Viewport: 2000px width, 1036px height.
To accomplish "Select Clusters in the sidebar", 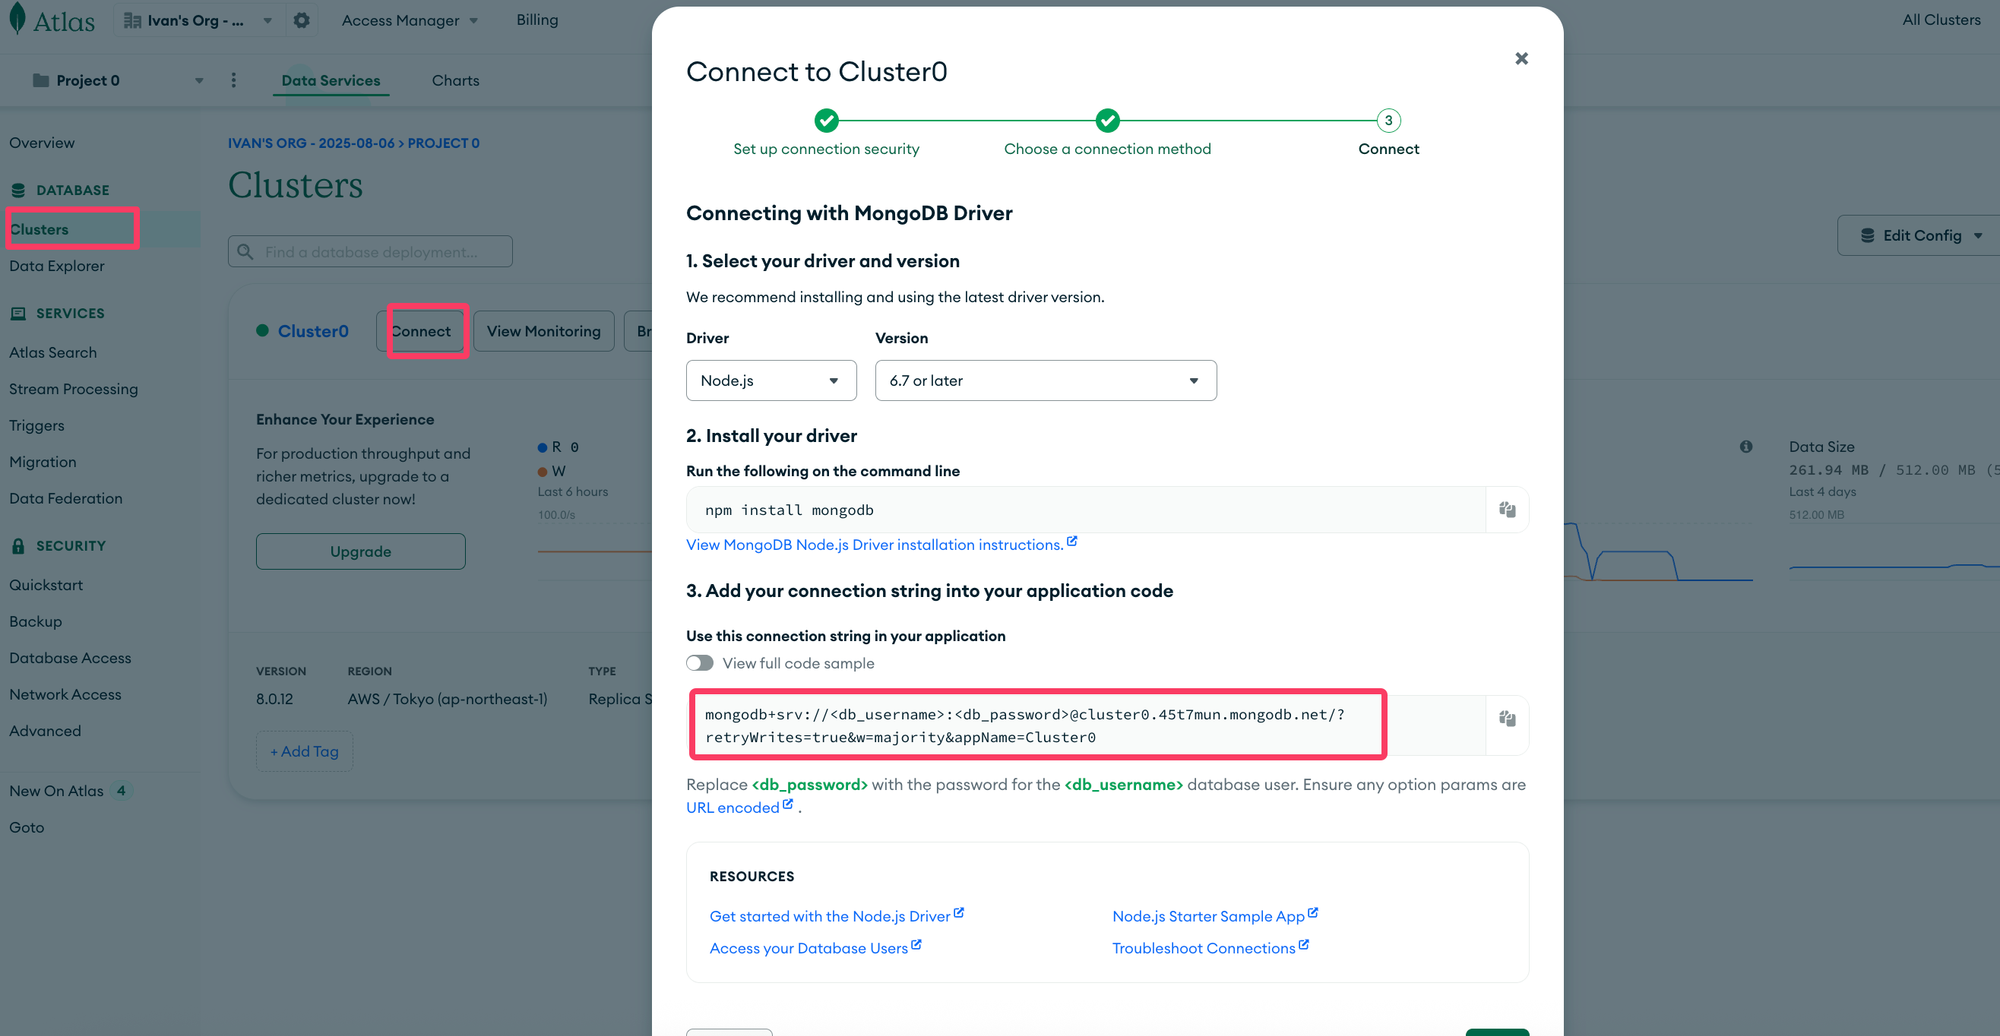I will (39, 229).
